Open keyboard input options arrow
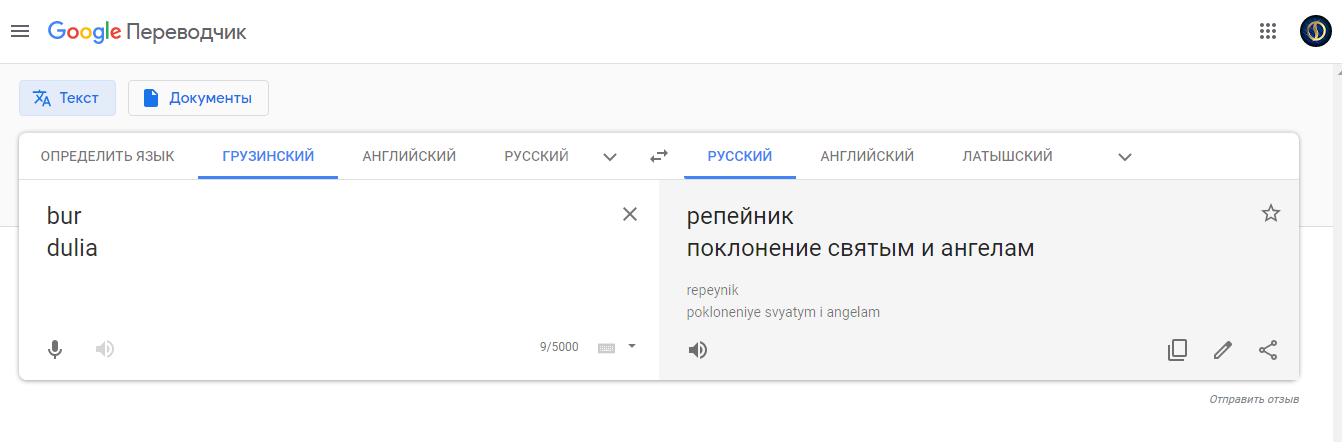 pyautogui.click(x=631, y=346)
